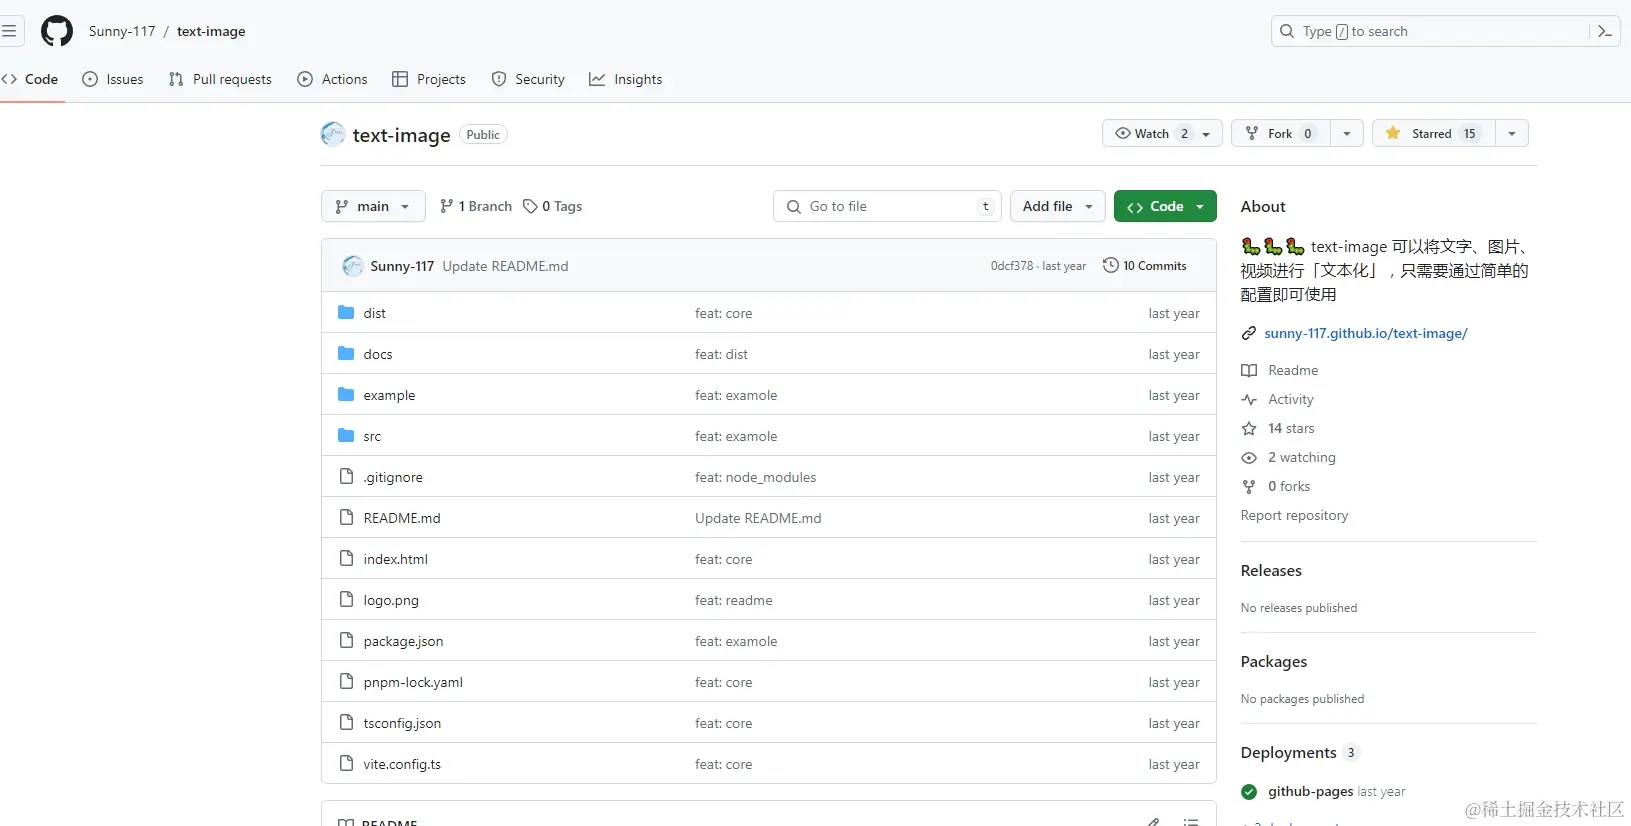Click the github-pages green check icon
1631x826 pixels.
pos(1249,792)
